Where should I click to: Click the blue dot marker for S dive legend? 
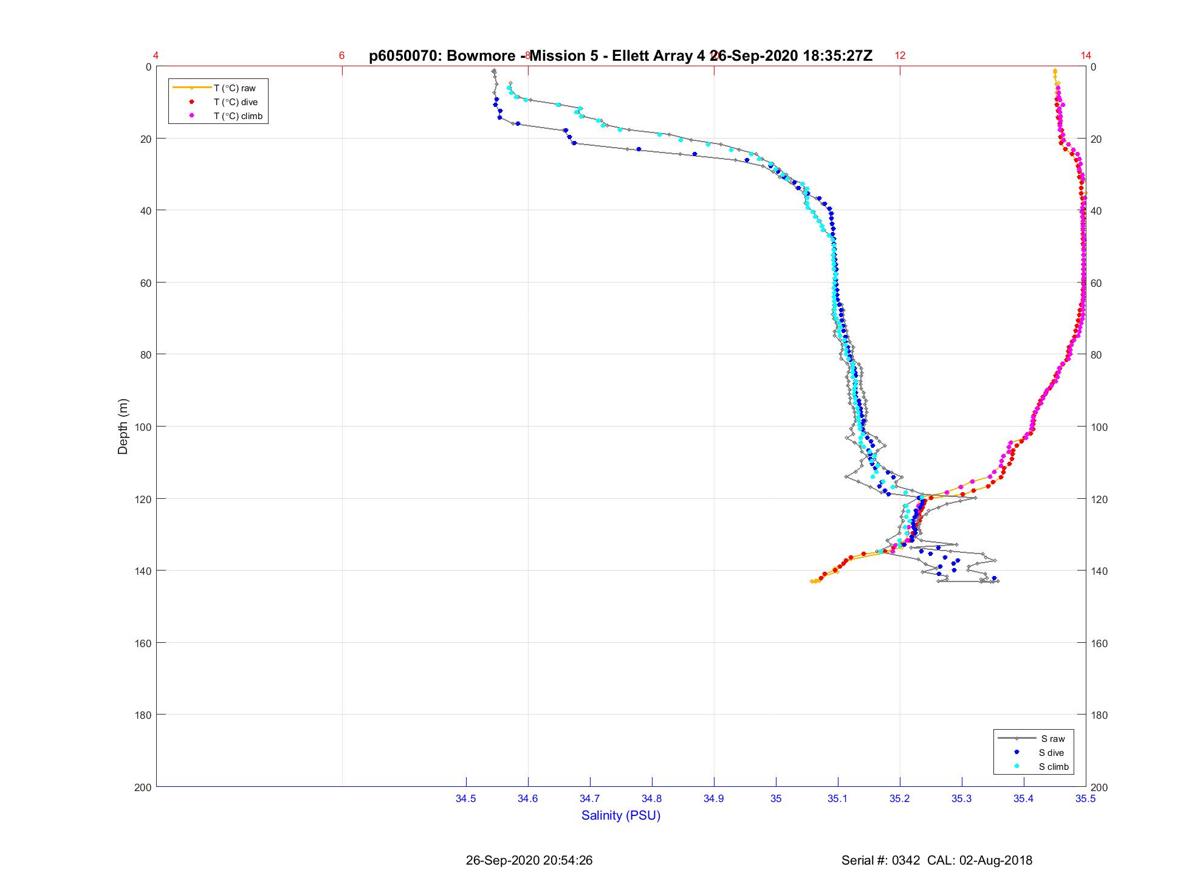coord(1016,752)
